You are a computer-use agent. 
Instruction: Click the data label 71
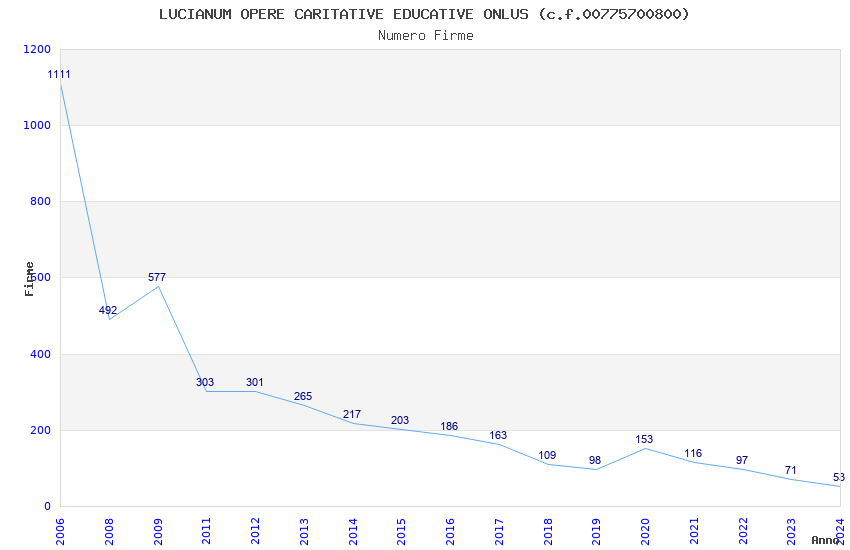[790, 470]
